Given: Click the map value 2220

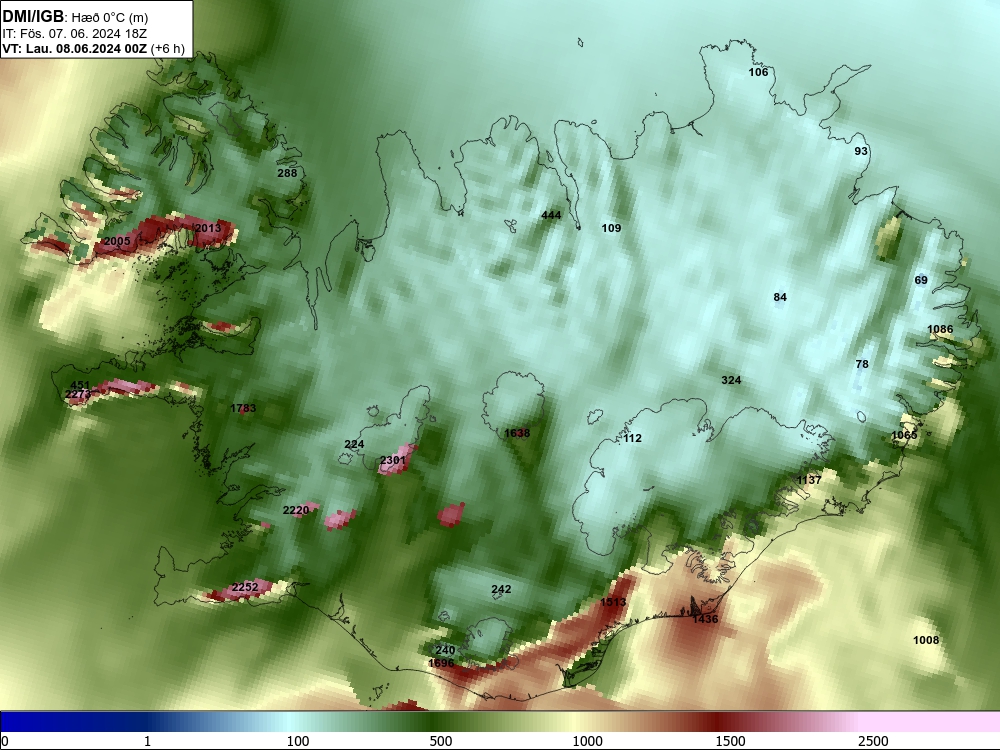Looking at the screenshot, I should (x=296, y=510).
